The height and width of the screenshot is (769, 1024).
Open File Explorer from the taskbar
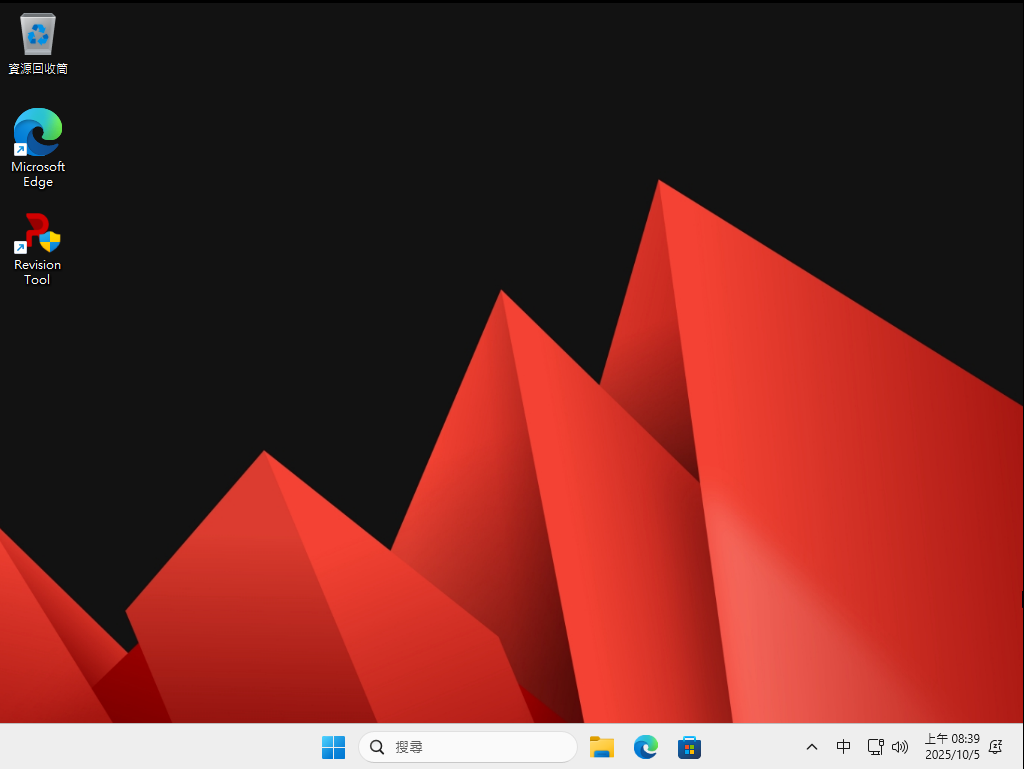click(x=601, y=747)
